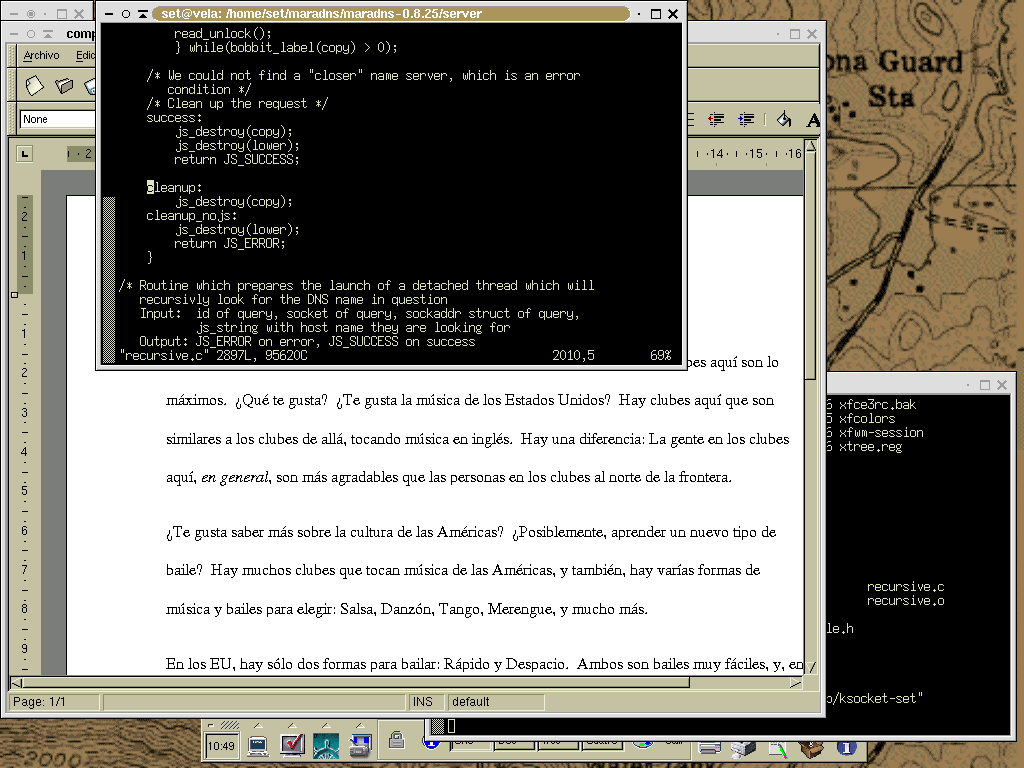1024x768 pixels.
Task: Click the vim terminal shade arrow button
Action: (x=143, y=14)
